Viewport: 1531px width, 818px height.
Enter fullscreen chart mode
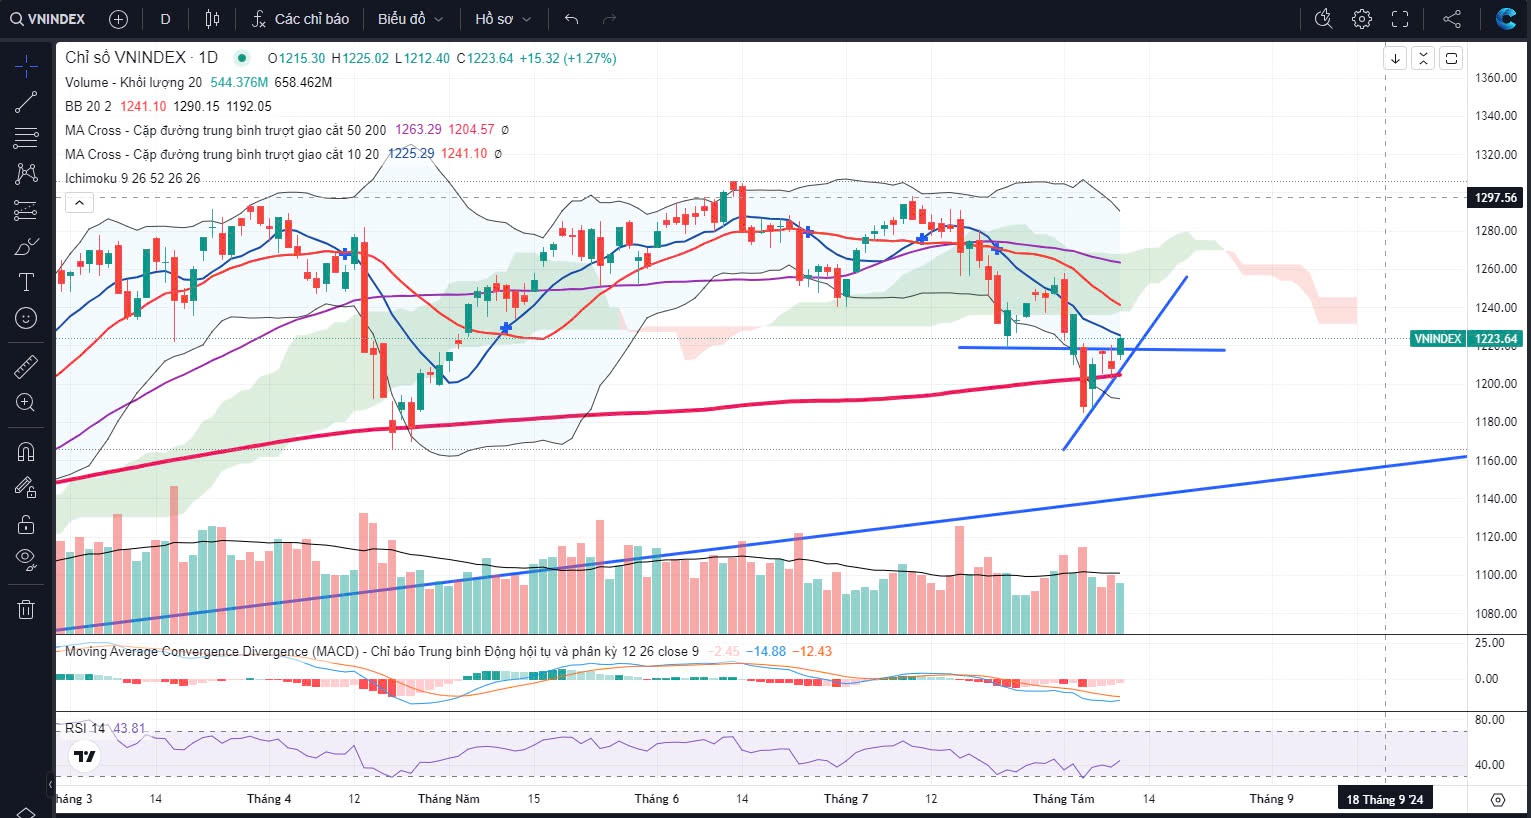point(1400,19)
